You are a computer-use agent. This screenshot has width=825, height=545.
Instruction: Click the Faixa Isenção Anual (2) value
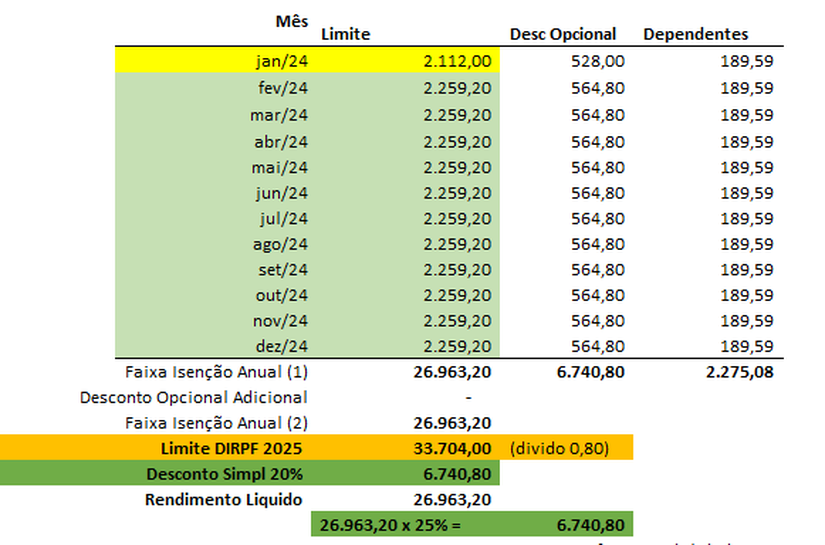(x=452, y=423)
